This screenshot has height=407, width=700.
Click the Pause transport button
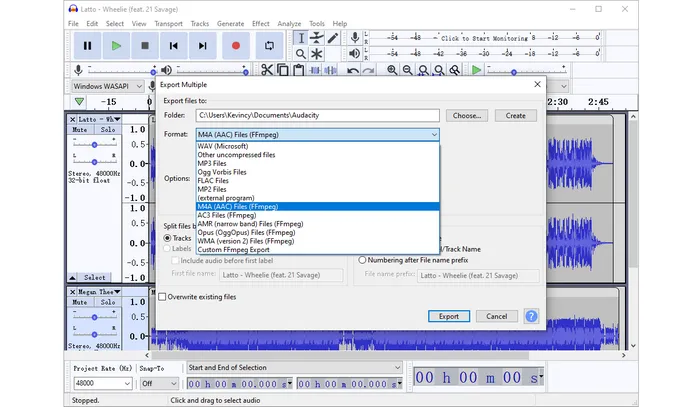click(x=88, y=46)
